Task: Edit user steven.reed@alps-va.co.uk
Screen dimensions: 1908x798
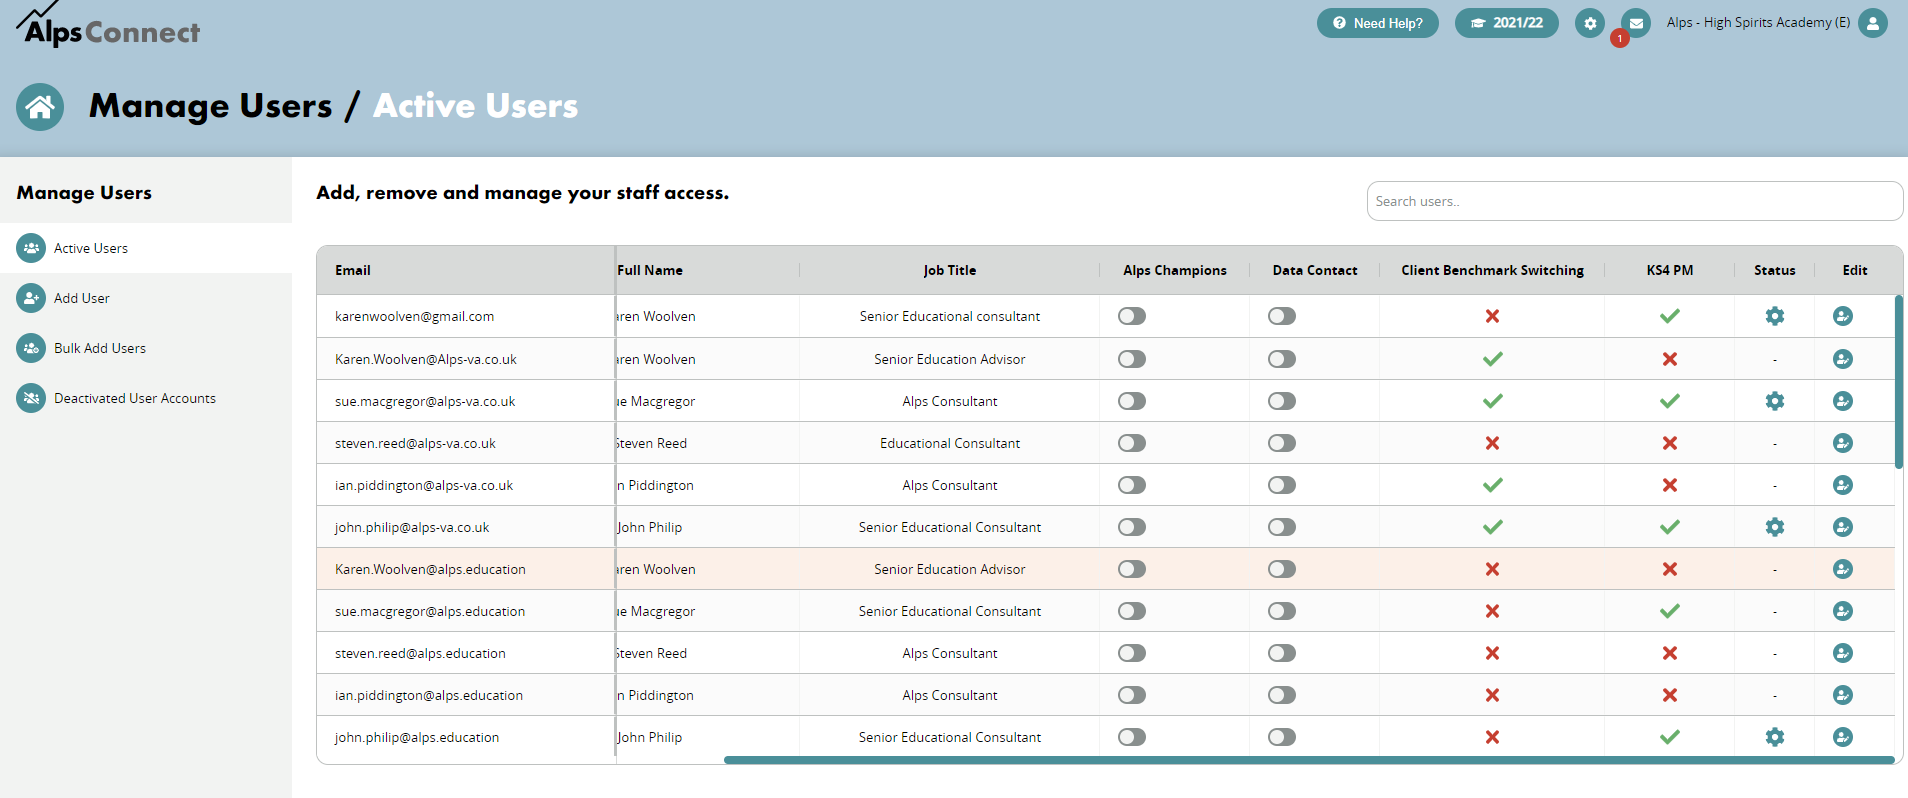Action: point(1843,443)
